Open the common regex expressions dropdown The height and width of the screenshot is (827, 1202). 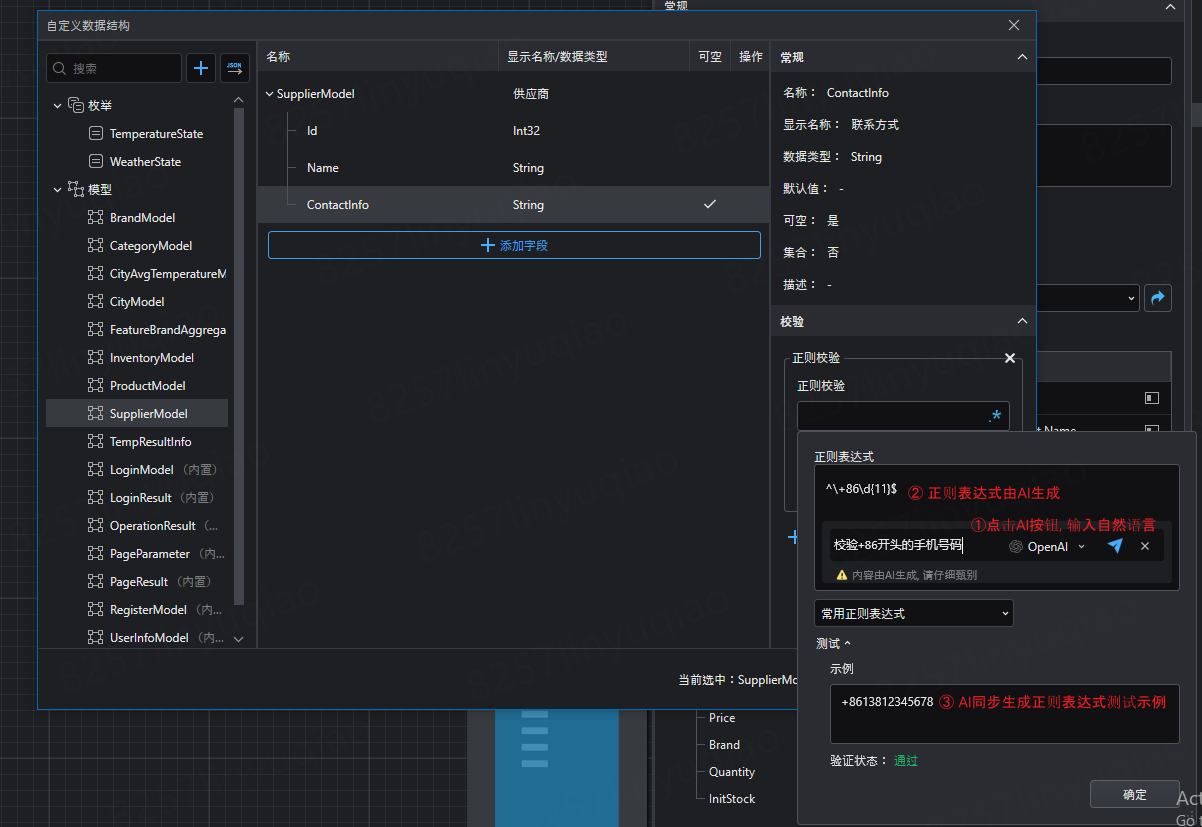[913, 613]
